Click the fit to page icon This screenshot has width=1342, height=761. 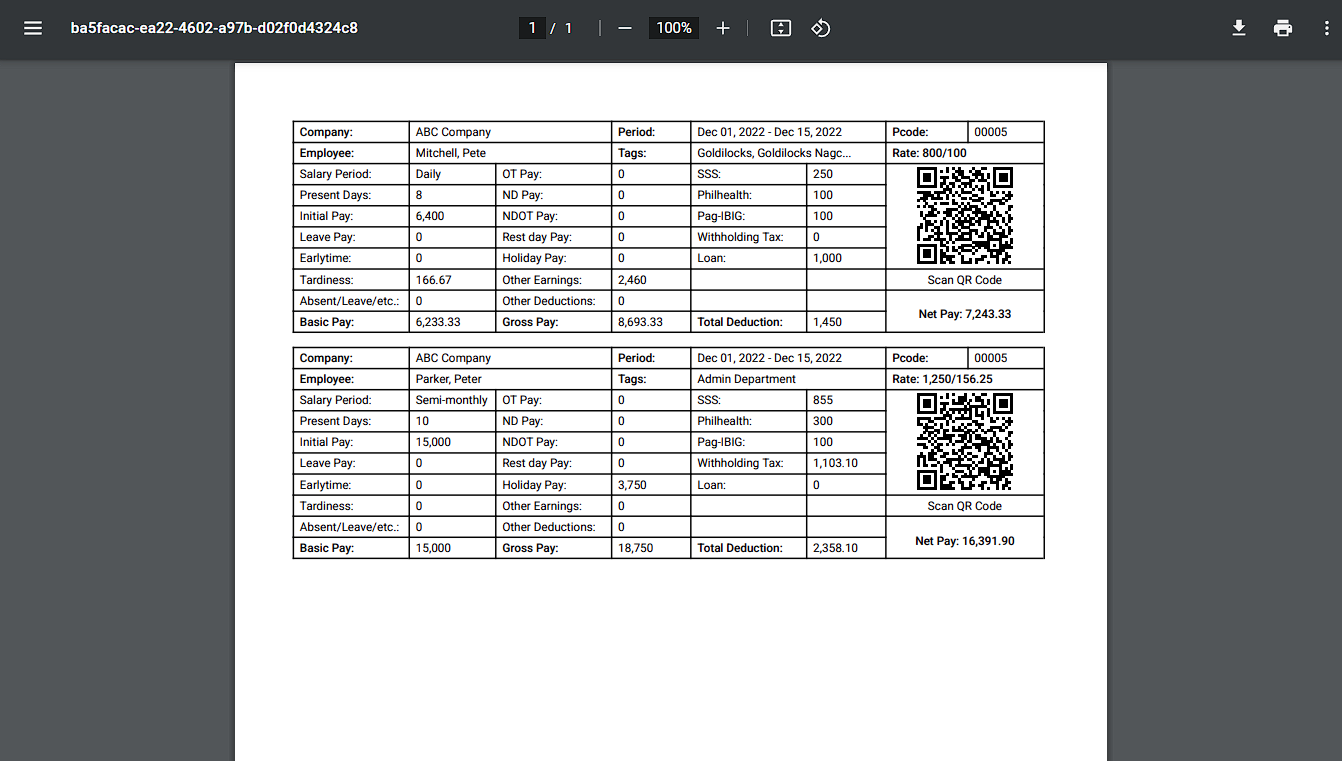click(x=781, y=28)
